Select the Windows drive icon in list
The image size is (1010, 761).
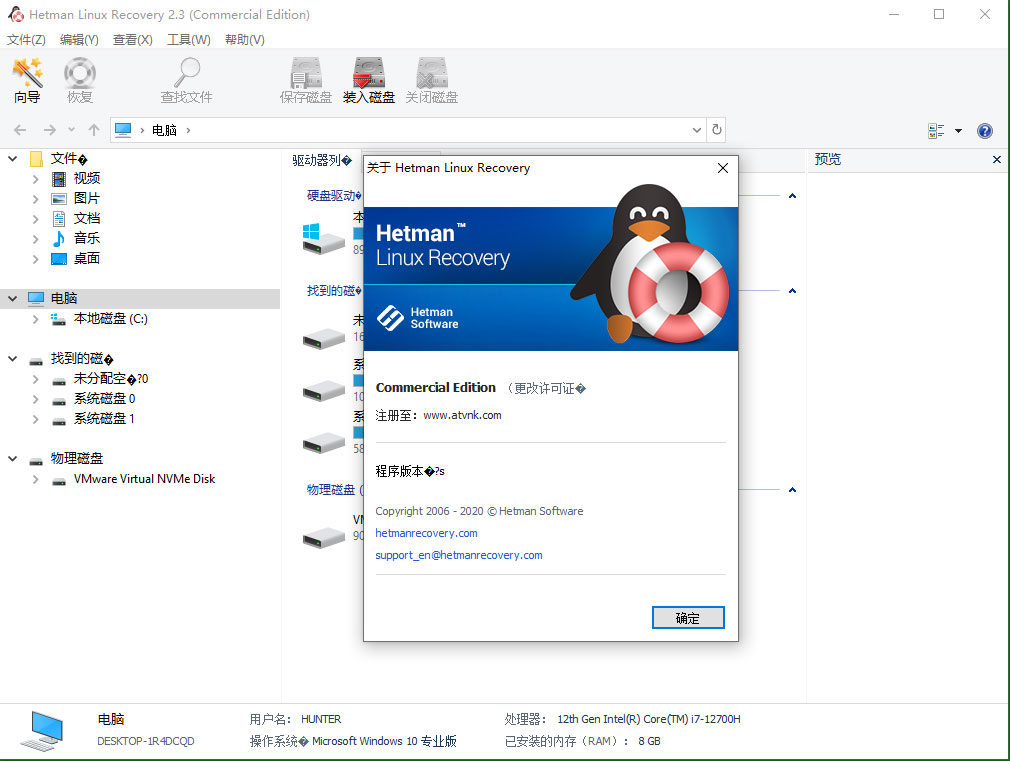323,238
